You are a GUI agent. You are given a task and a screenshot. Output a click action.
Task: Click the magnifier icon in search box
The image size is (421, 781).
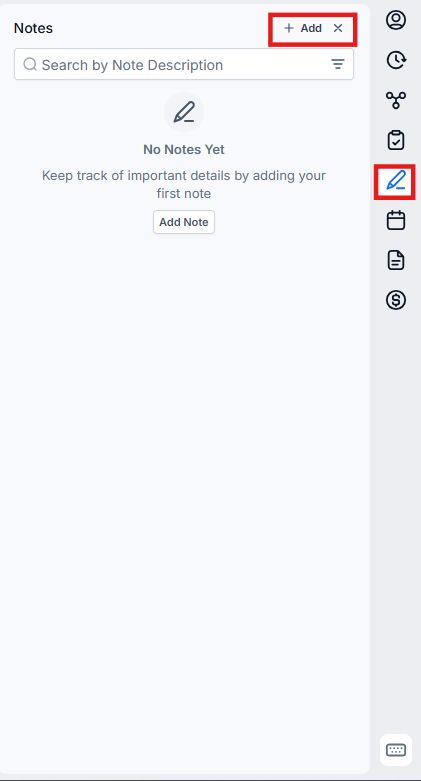click(x=30, y=64)
